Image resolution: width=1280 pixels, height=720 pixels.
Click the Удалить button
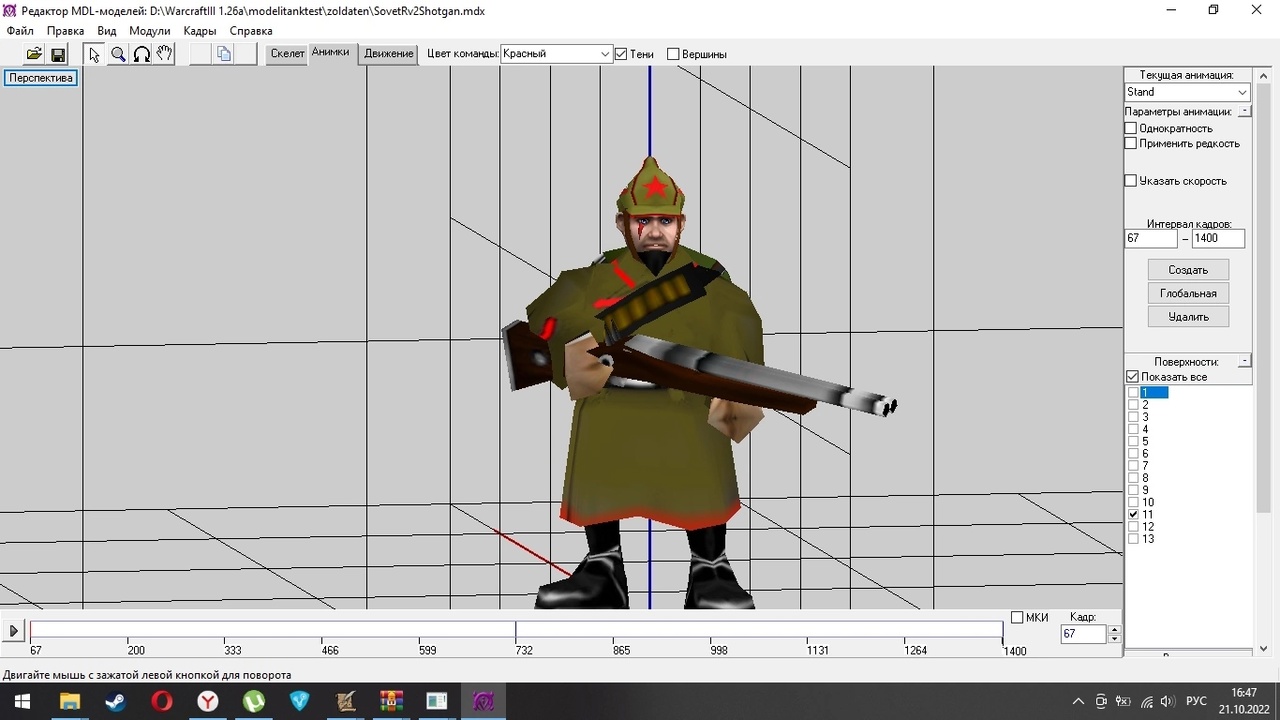pos(1188,316)
